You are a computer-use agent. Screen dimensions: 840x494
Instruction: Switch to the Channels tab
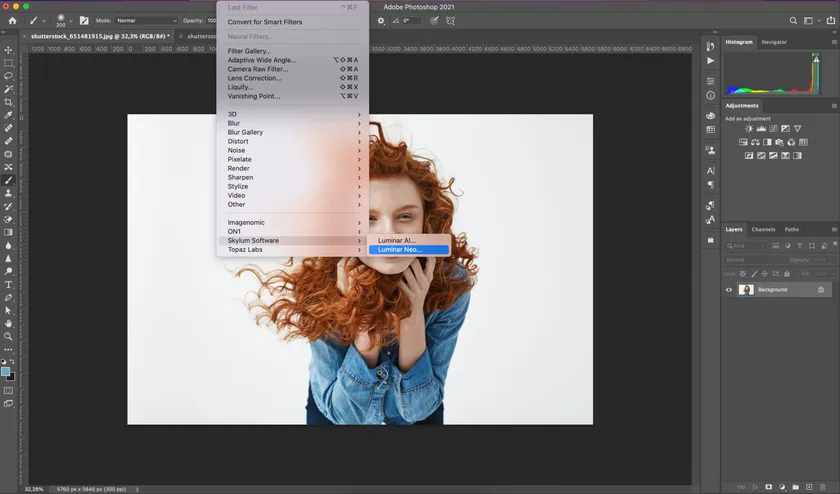tap(763, 229)
